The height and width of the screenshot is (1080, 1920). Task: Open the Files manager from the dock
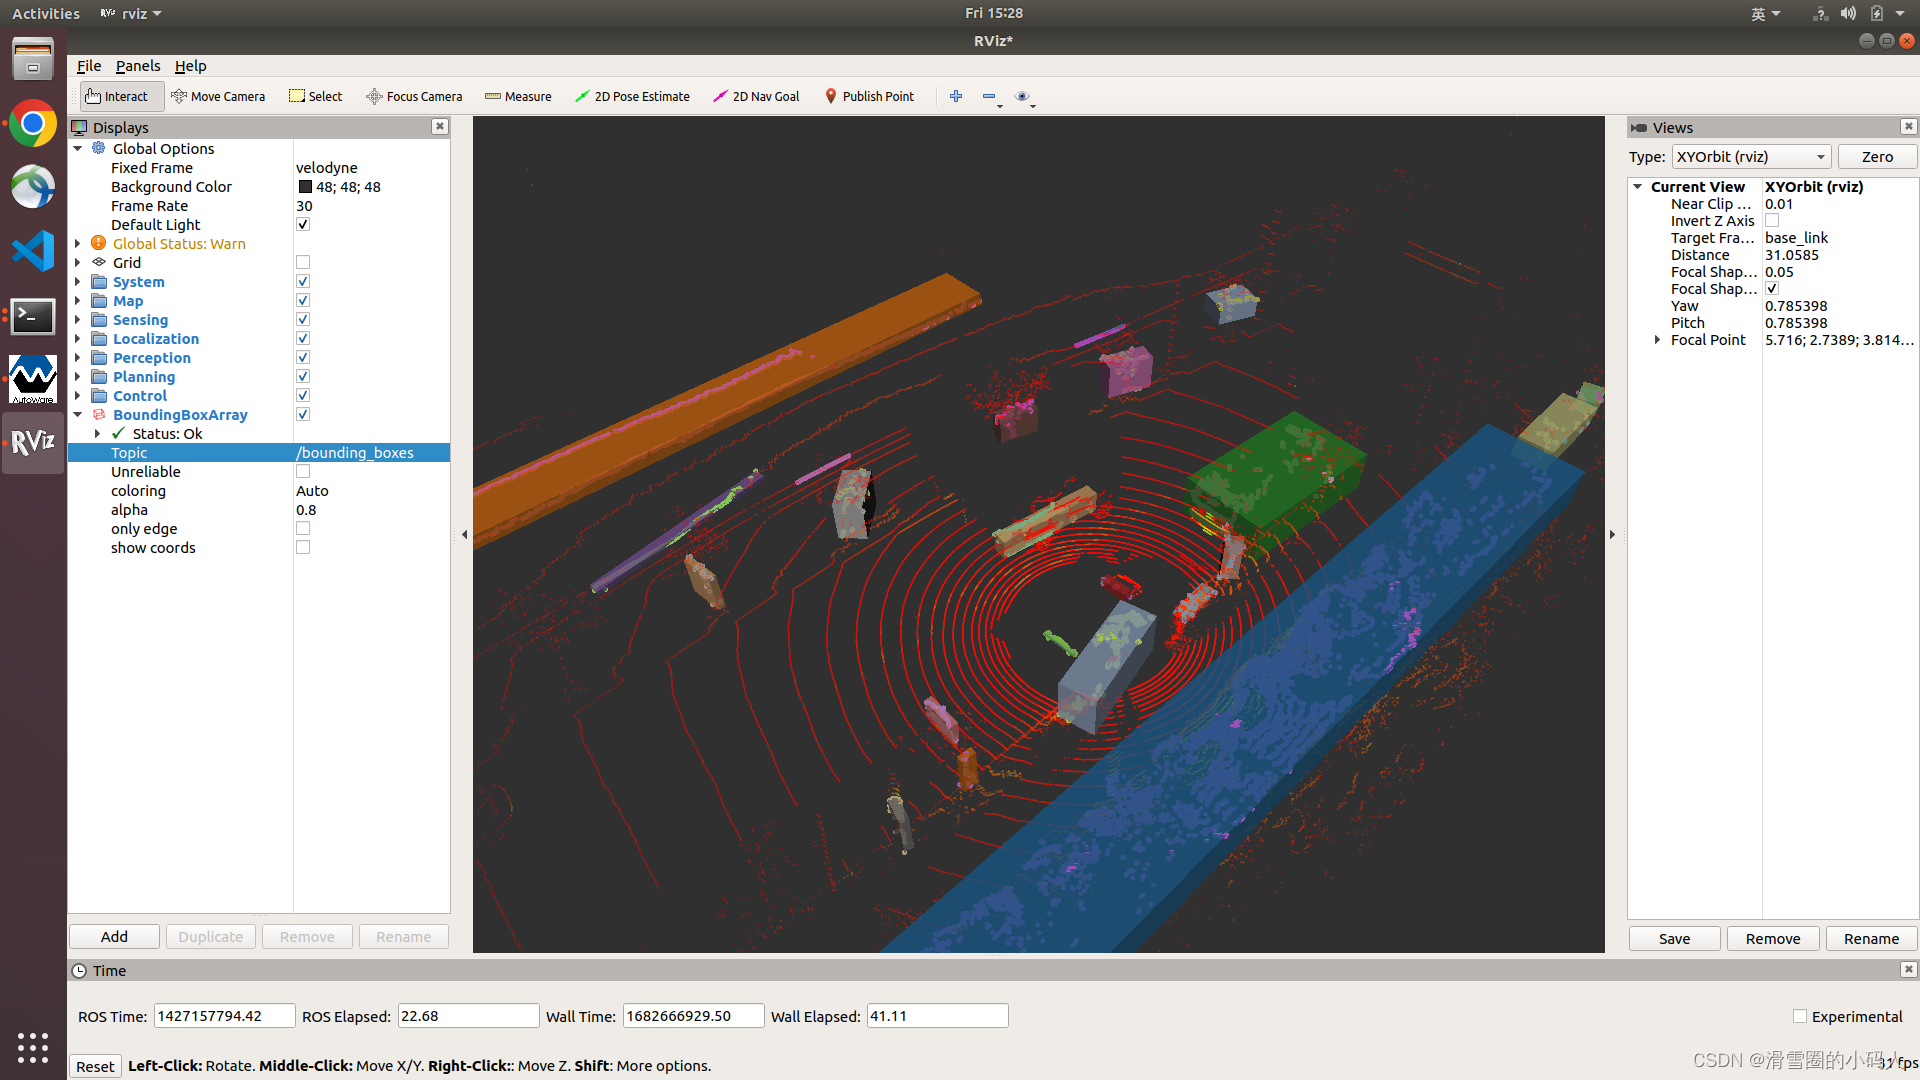tap(33, 59)
